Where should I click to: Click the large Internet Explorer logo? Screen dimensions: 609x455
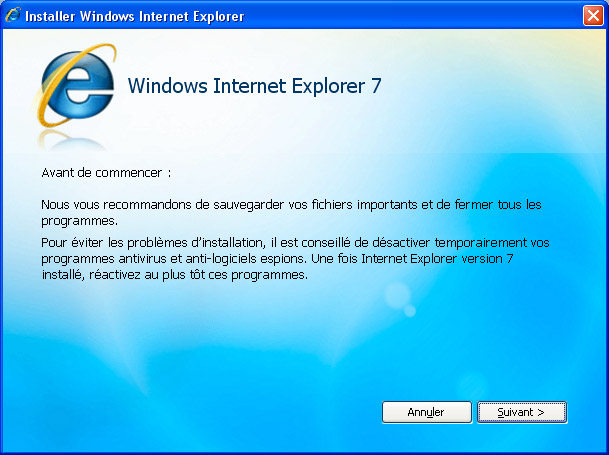[77, 85]
